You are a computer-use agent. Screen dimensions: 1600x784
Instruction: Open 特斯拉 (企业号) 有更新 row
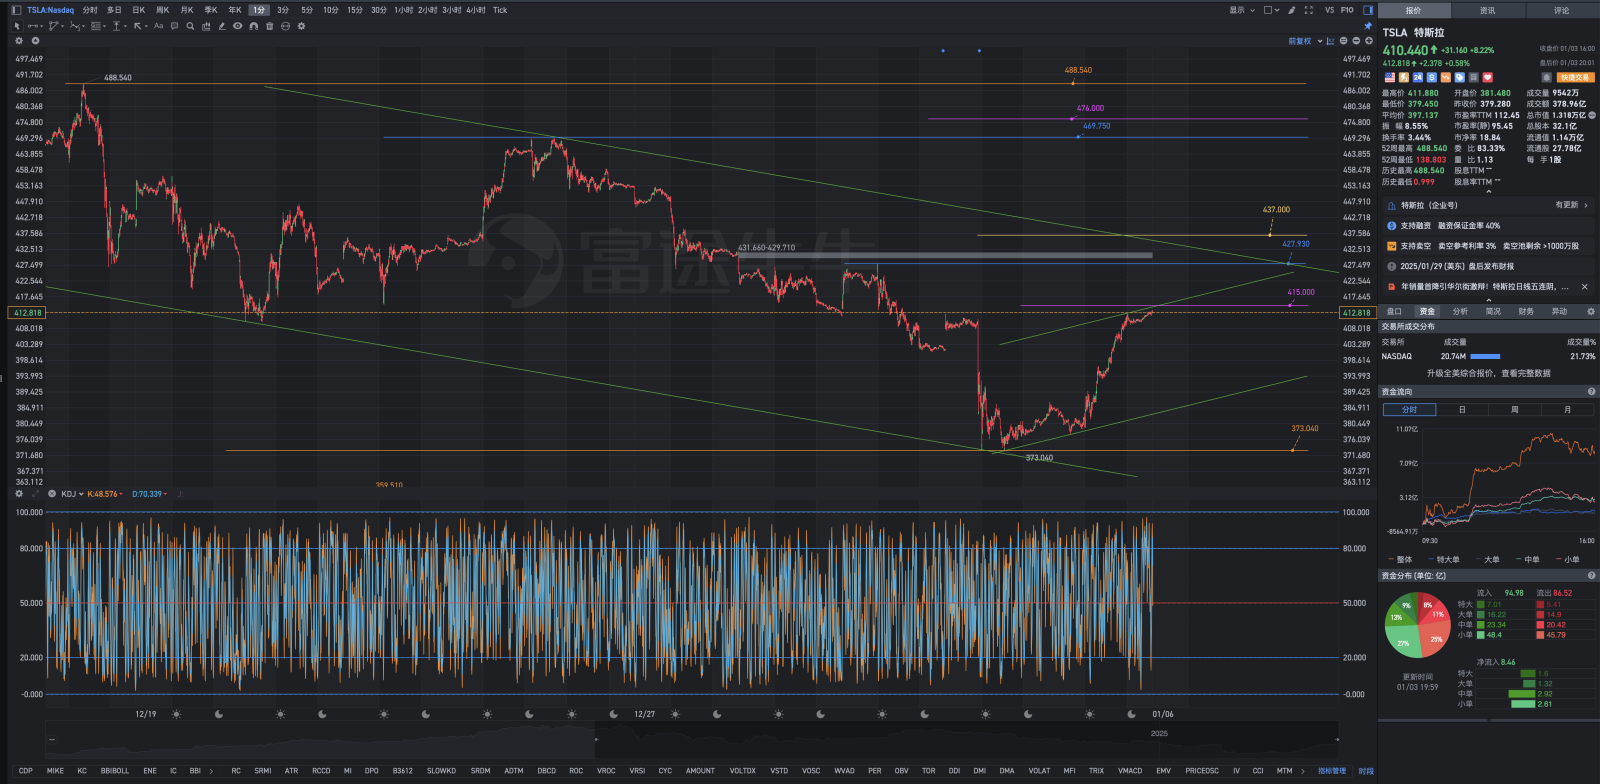tap(1488, 205)
